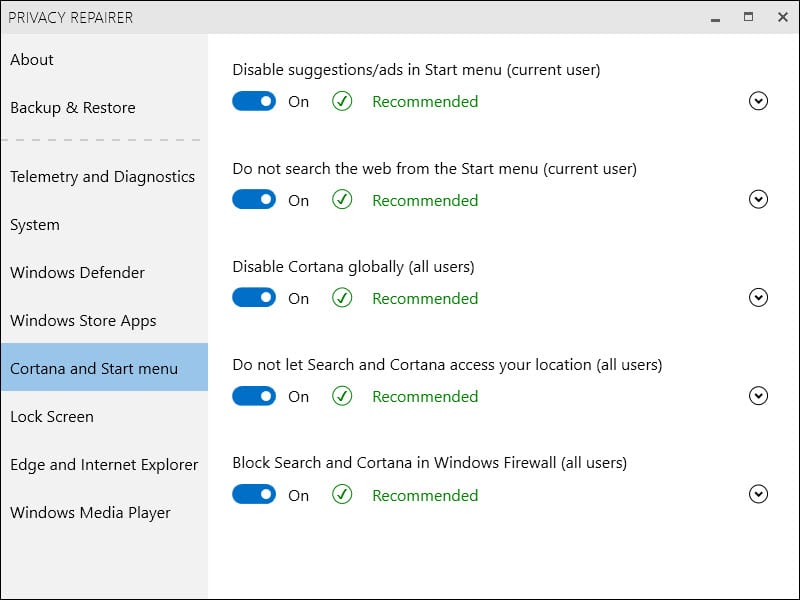This screenshot has width=800, height=600.
Task: Open the Windows Media Player category
Action: coord(104,512)
